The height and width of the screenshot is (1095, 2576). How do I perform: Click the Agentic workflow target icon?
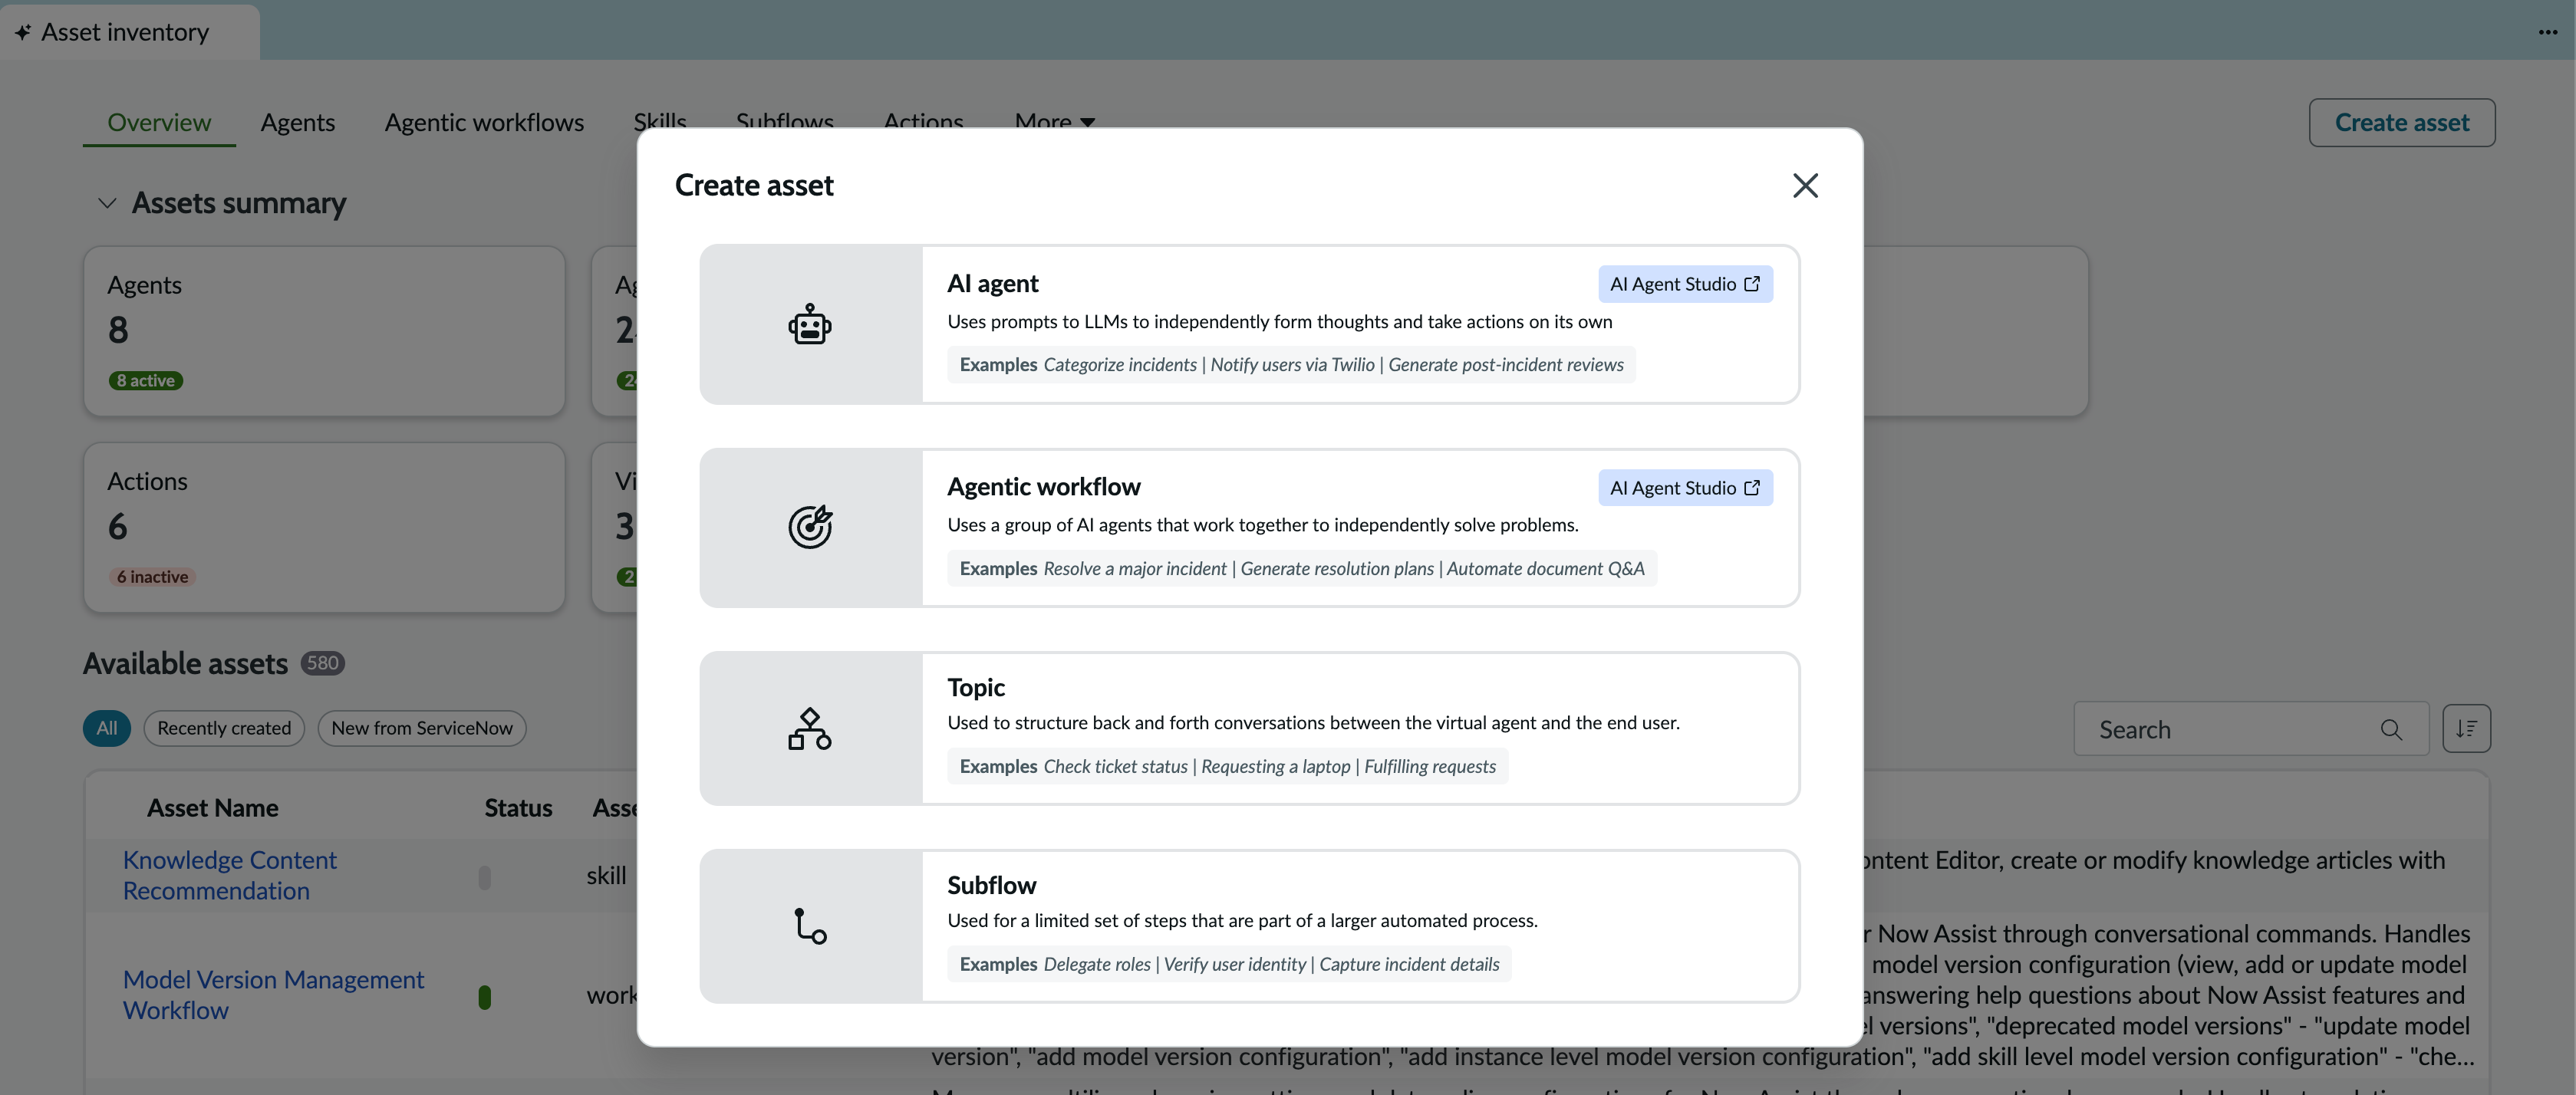click(810, 527)
